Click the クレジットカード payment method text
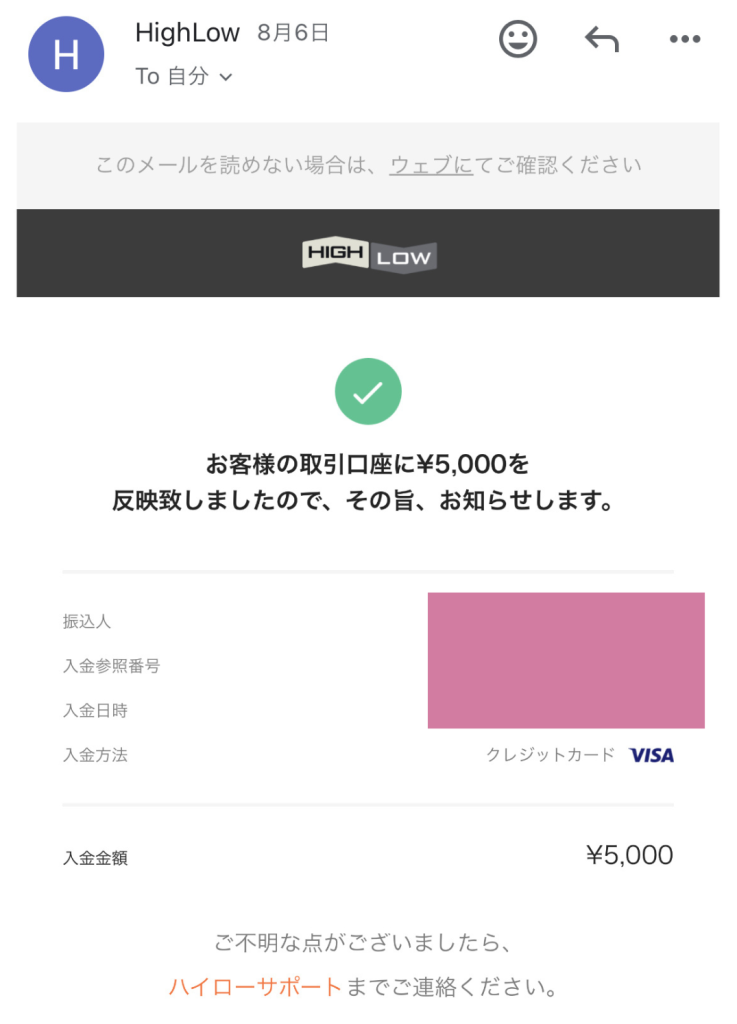This screenshot has width=737, height=1024. click(x=550, y=755)
